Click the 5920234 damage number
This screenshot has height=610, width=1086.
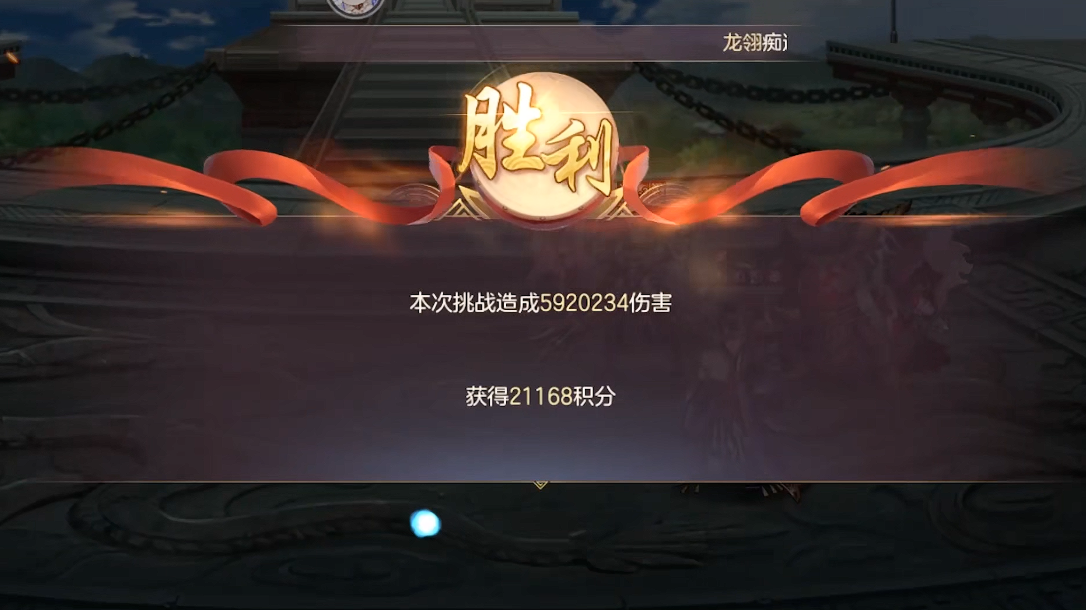[x=584, y=303]
